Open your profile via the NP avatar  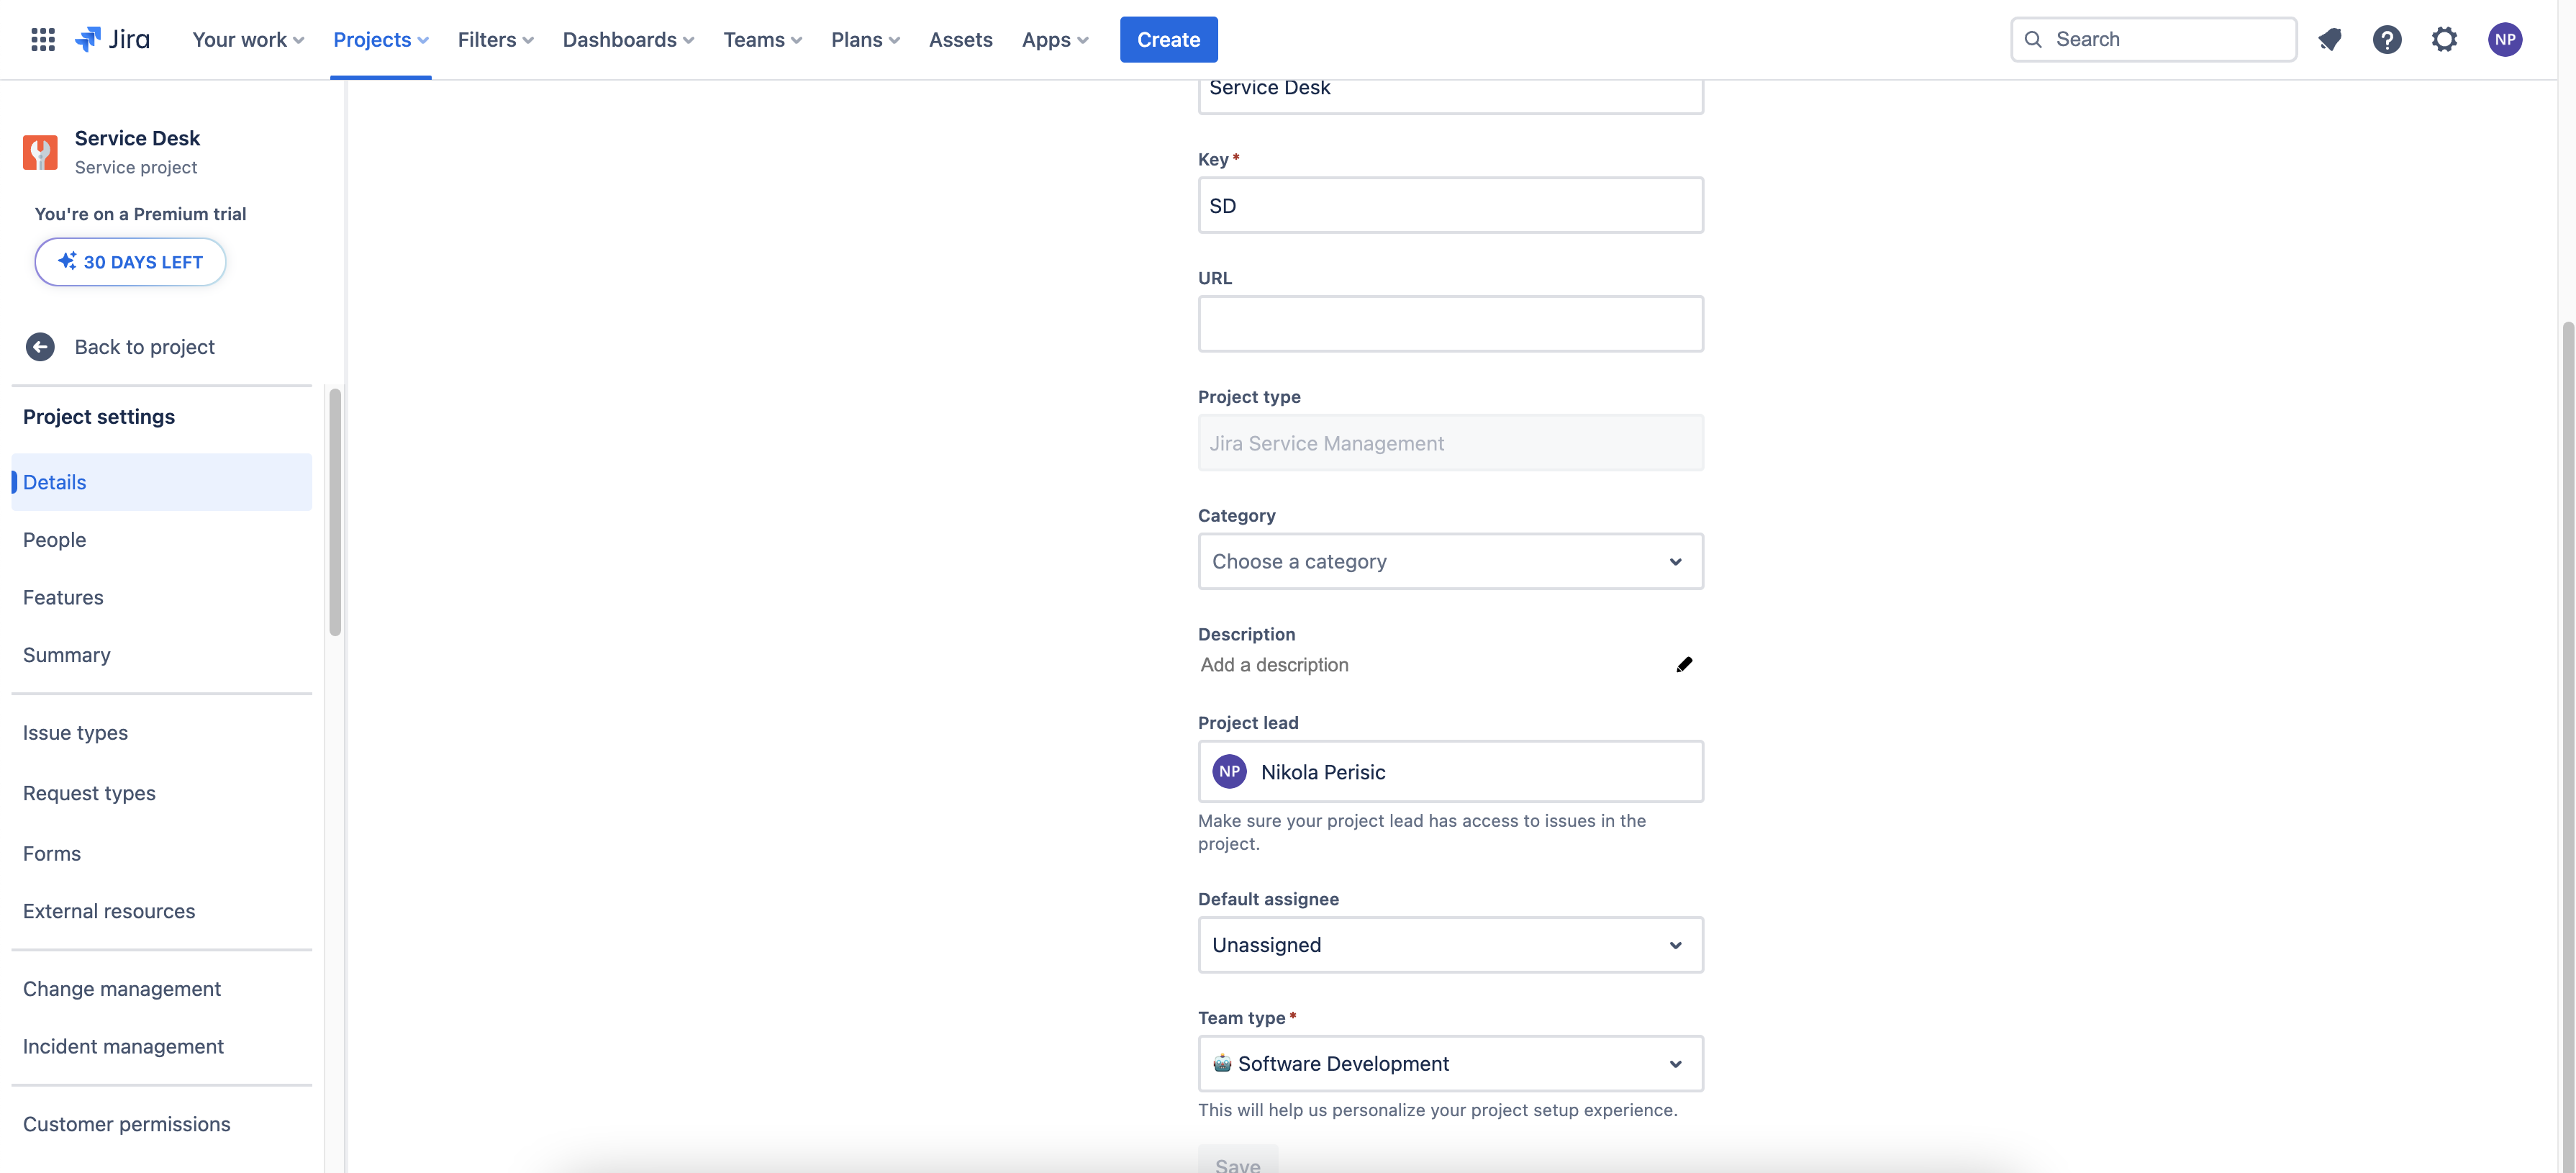coord(2505,39)
